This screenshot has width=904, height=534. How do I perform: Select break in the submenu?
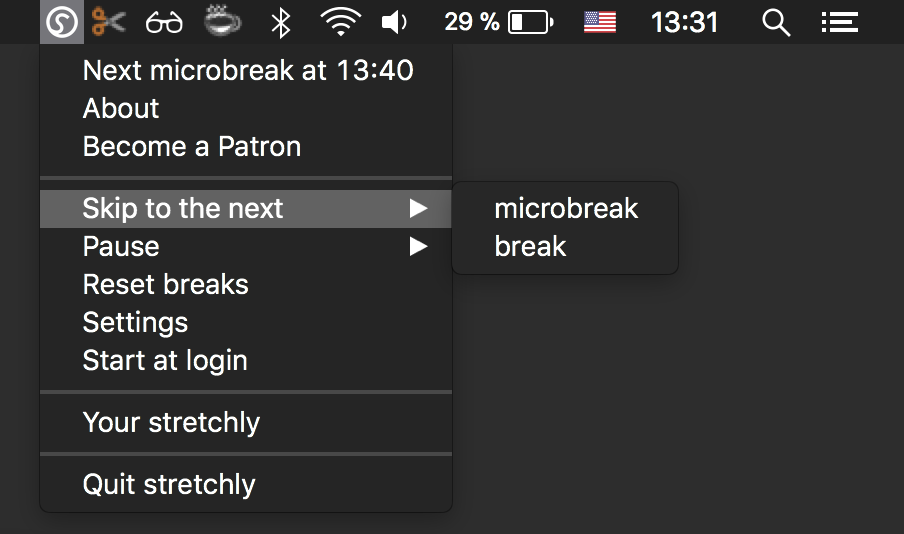[565, 246]
